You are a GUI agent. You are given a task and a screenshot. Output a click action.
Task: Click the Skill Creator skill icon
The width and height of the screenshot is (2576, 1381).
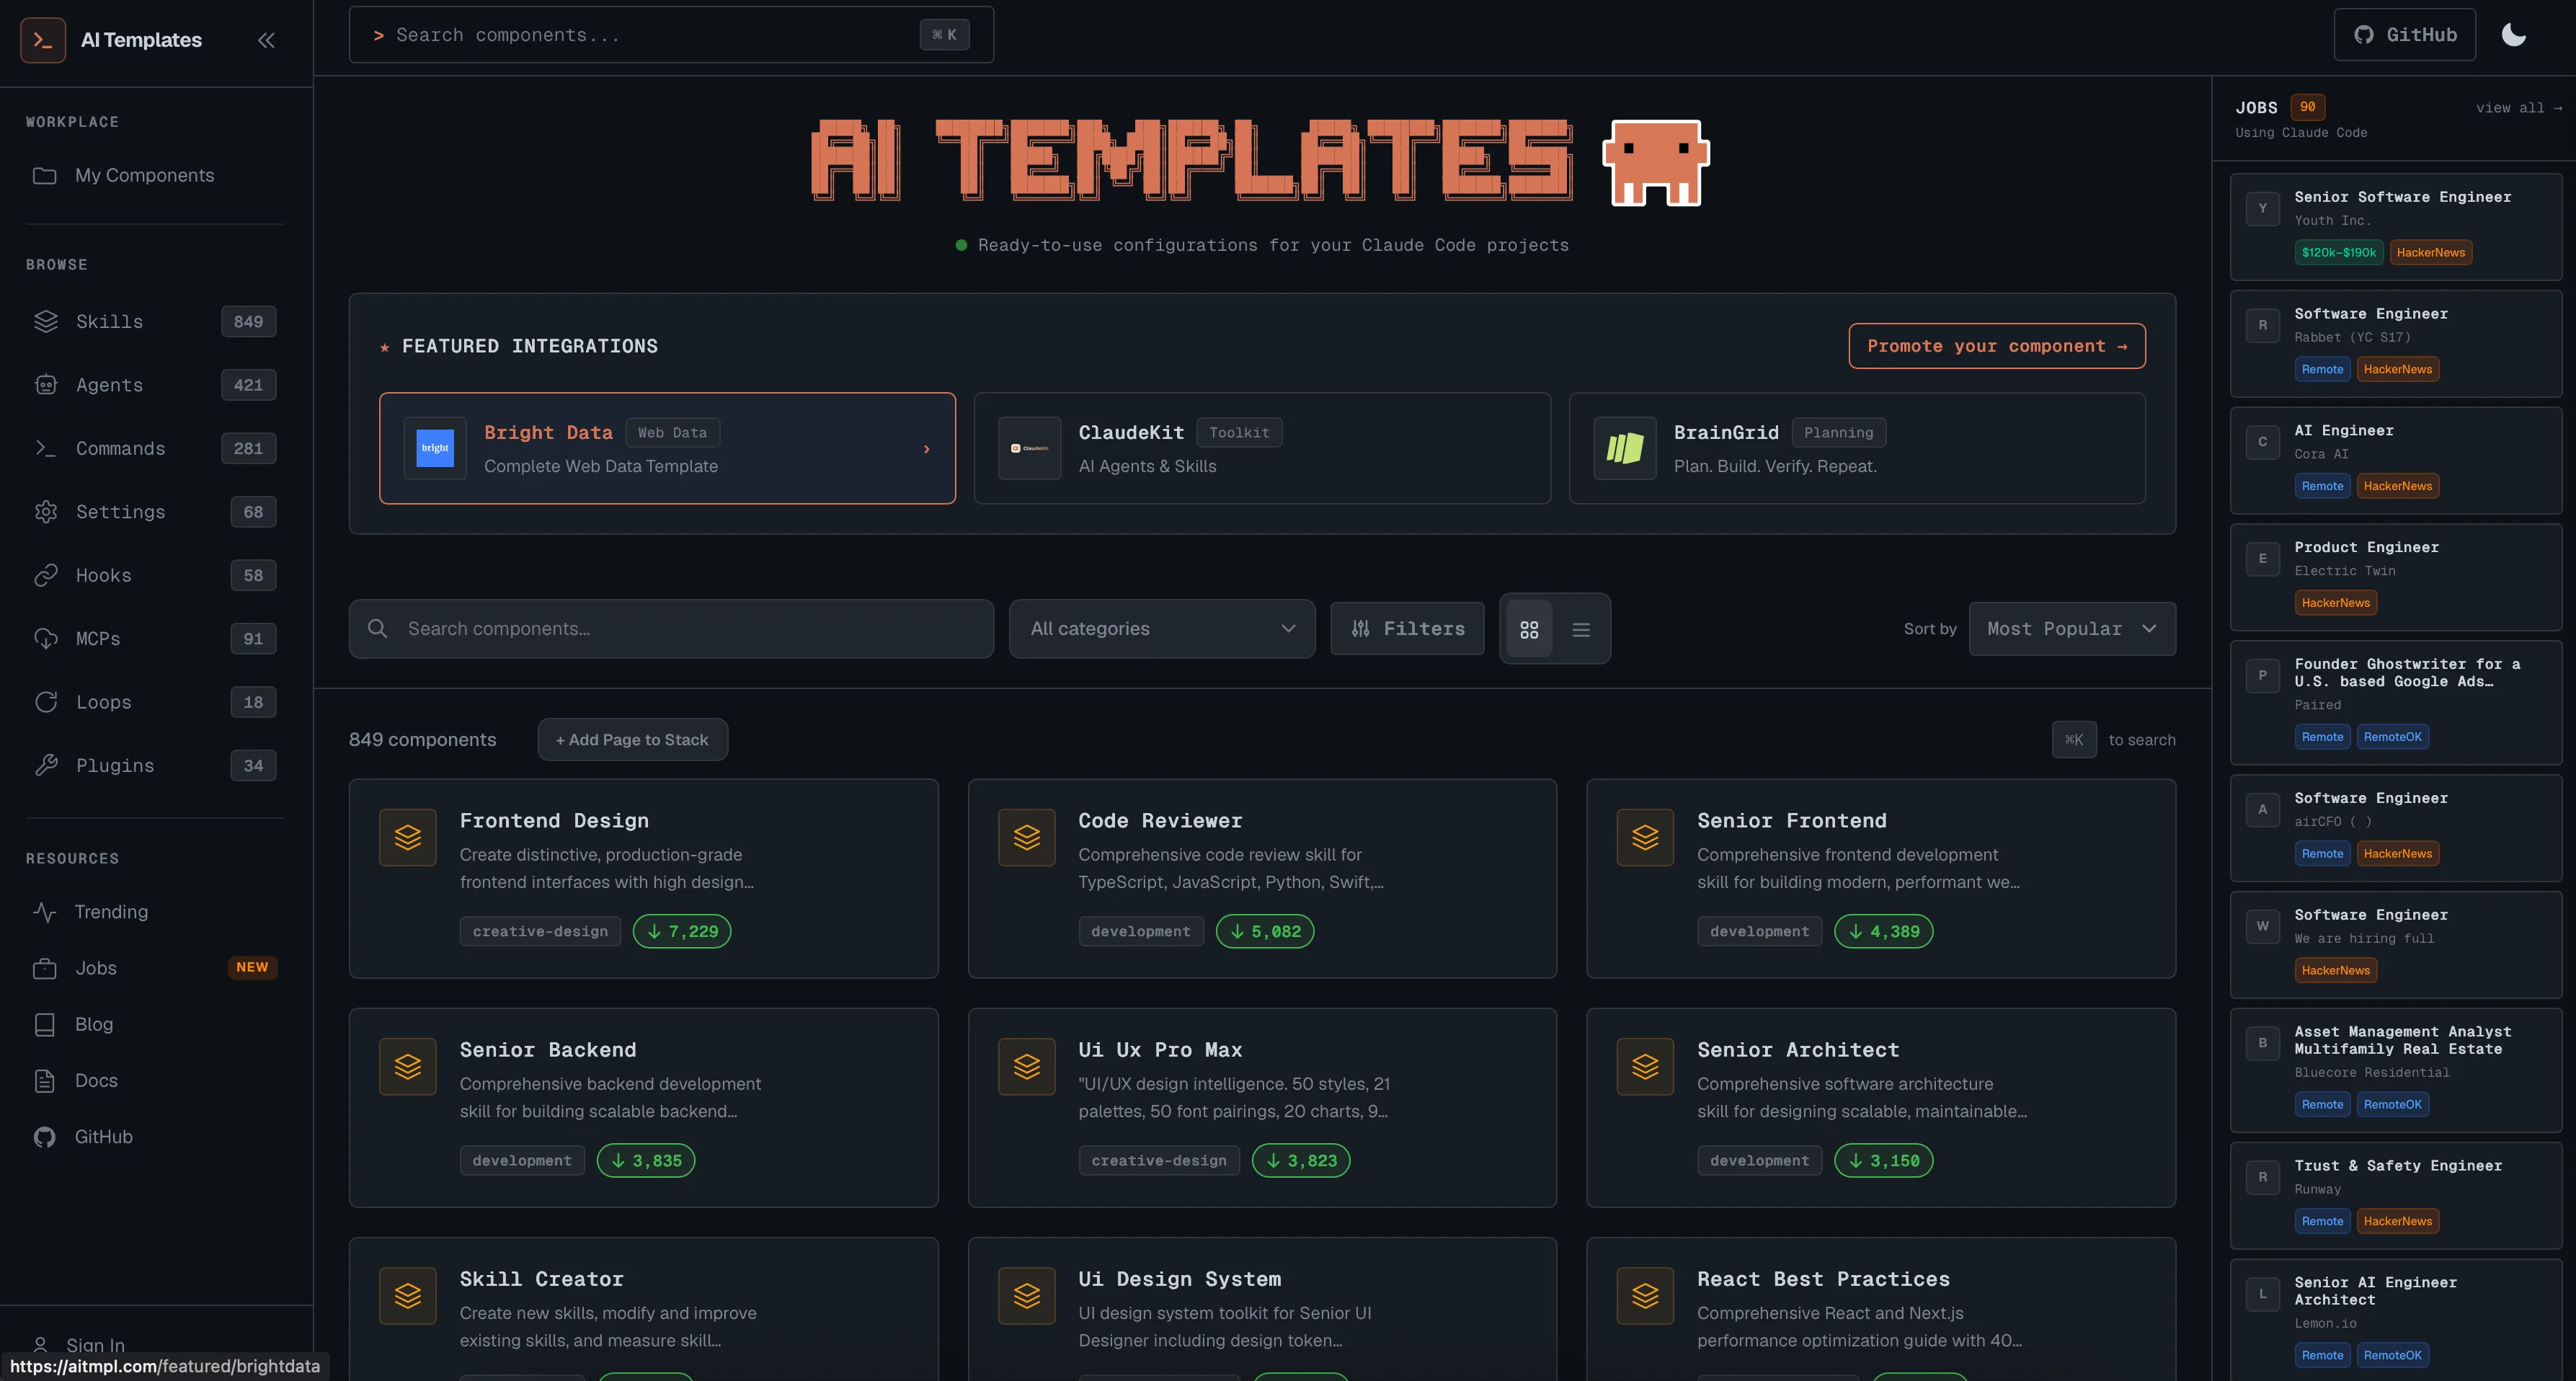click(408, 1296)
